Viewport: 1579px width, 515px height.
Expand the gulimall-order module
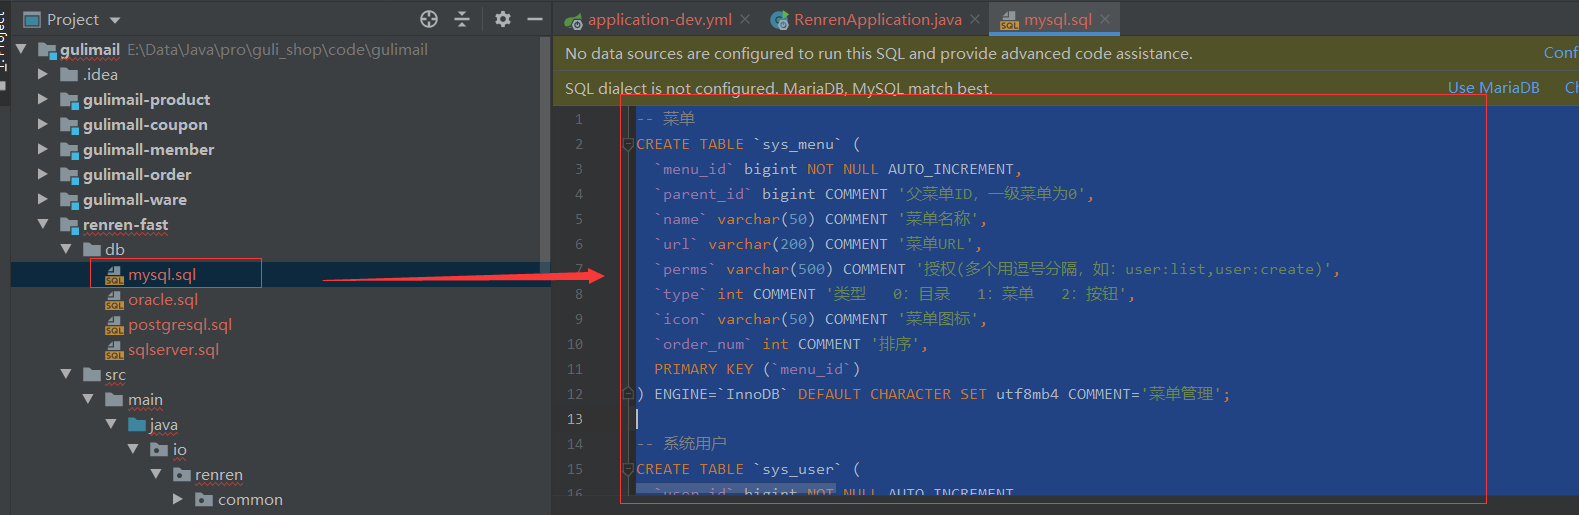[x=43, y=174]
